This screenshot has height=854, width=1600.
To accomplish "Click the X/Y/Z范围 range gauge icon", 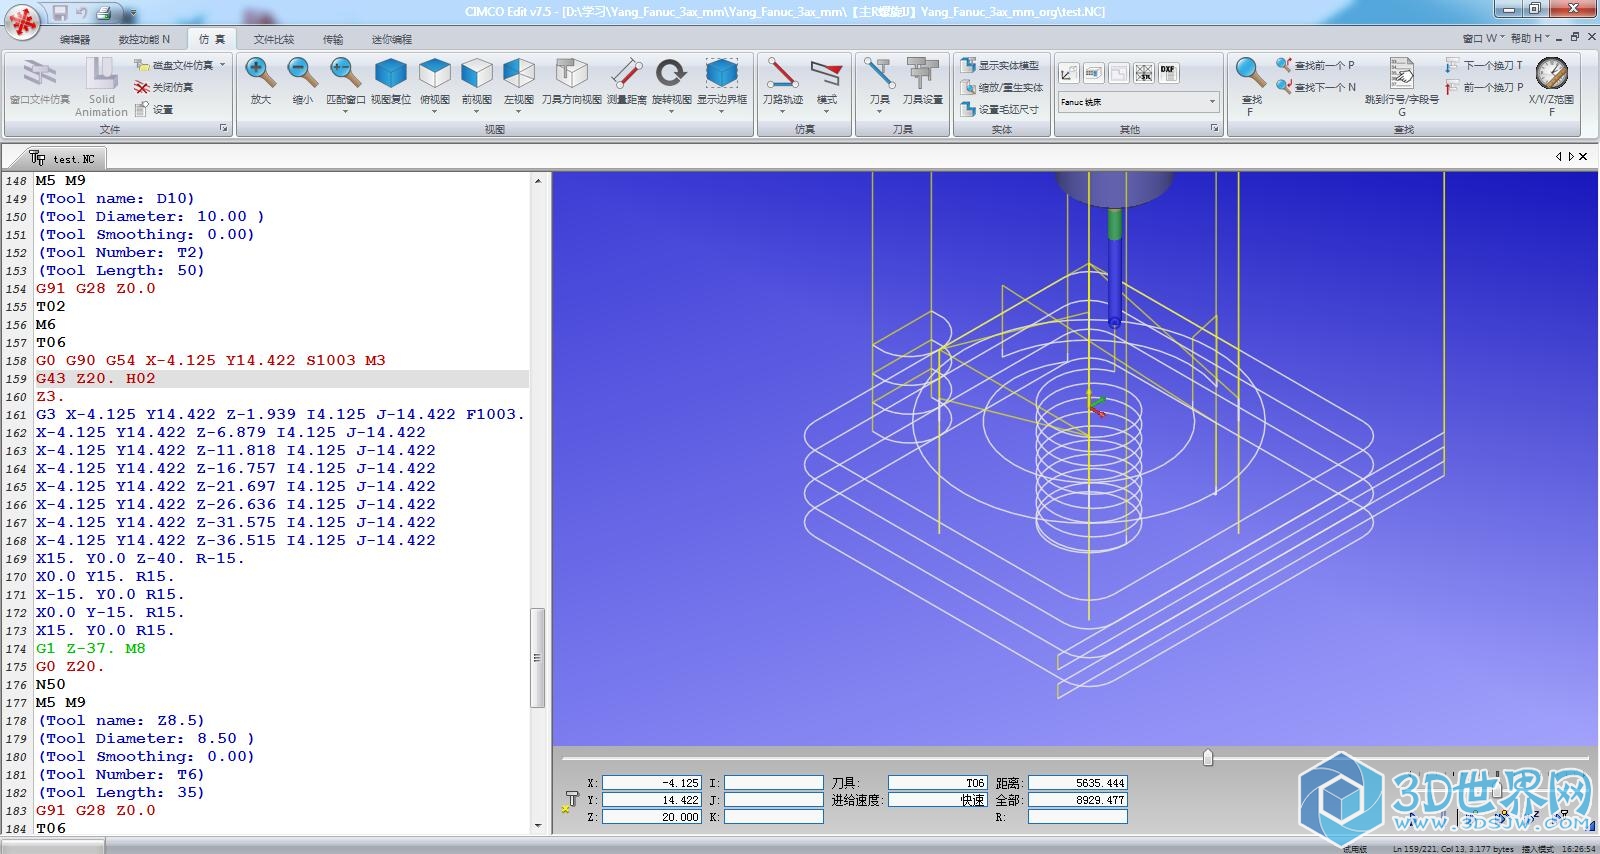I will pyautogui.click(x=1551, y=75).
